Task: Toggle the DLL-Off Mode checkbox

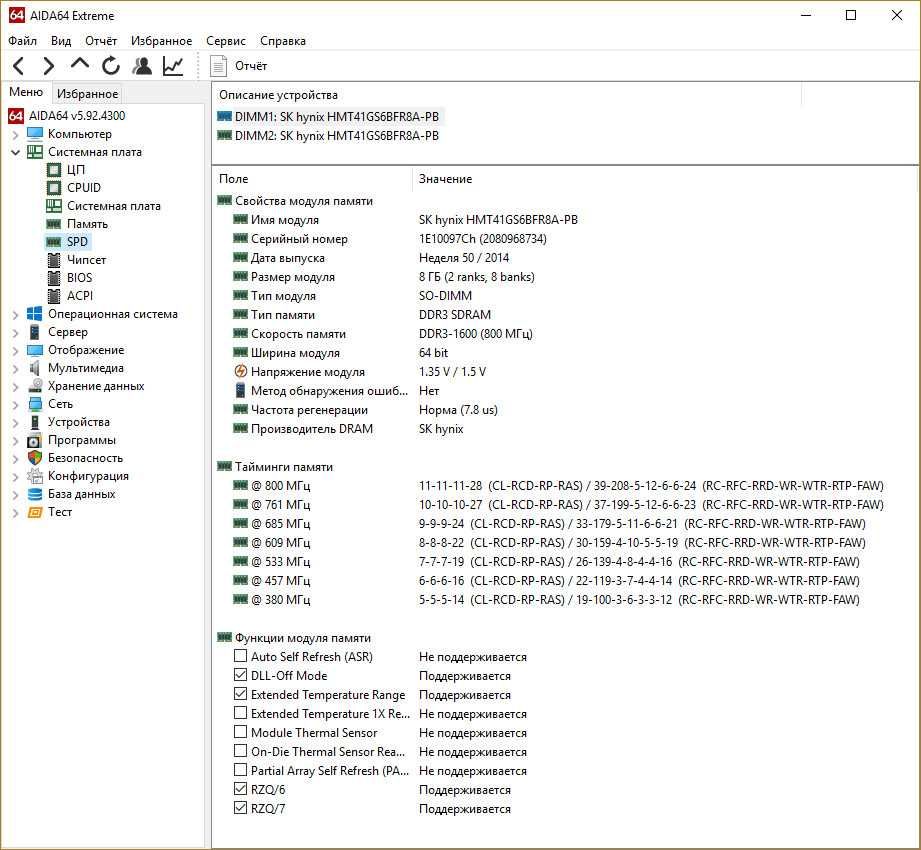Action: pyautogui.click(x=240, y=674)
